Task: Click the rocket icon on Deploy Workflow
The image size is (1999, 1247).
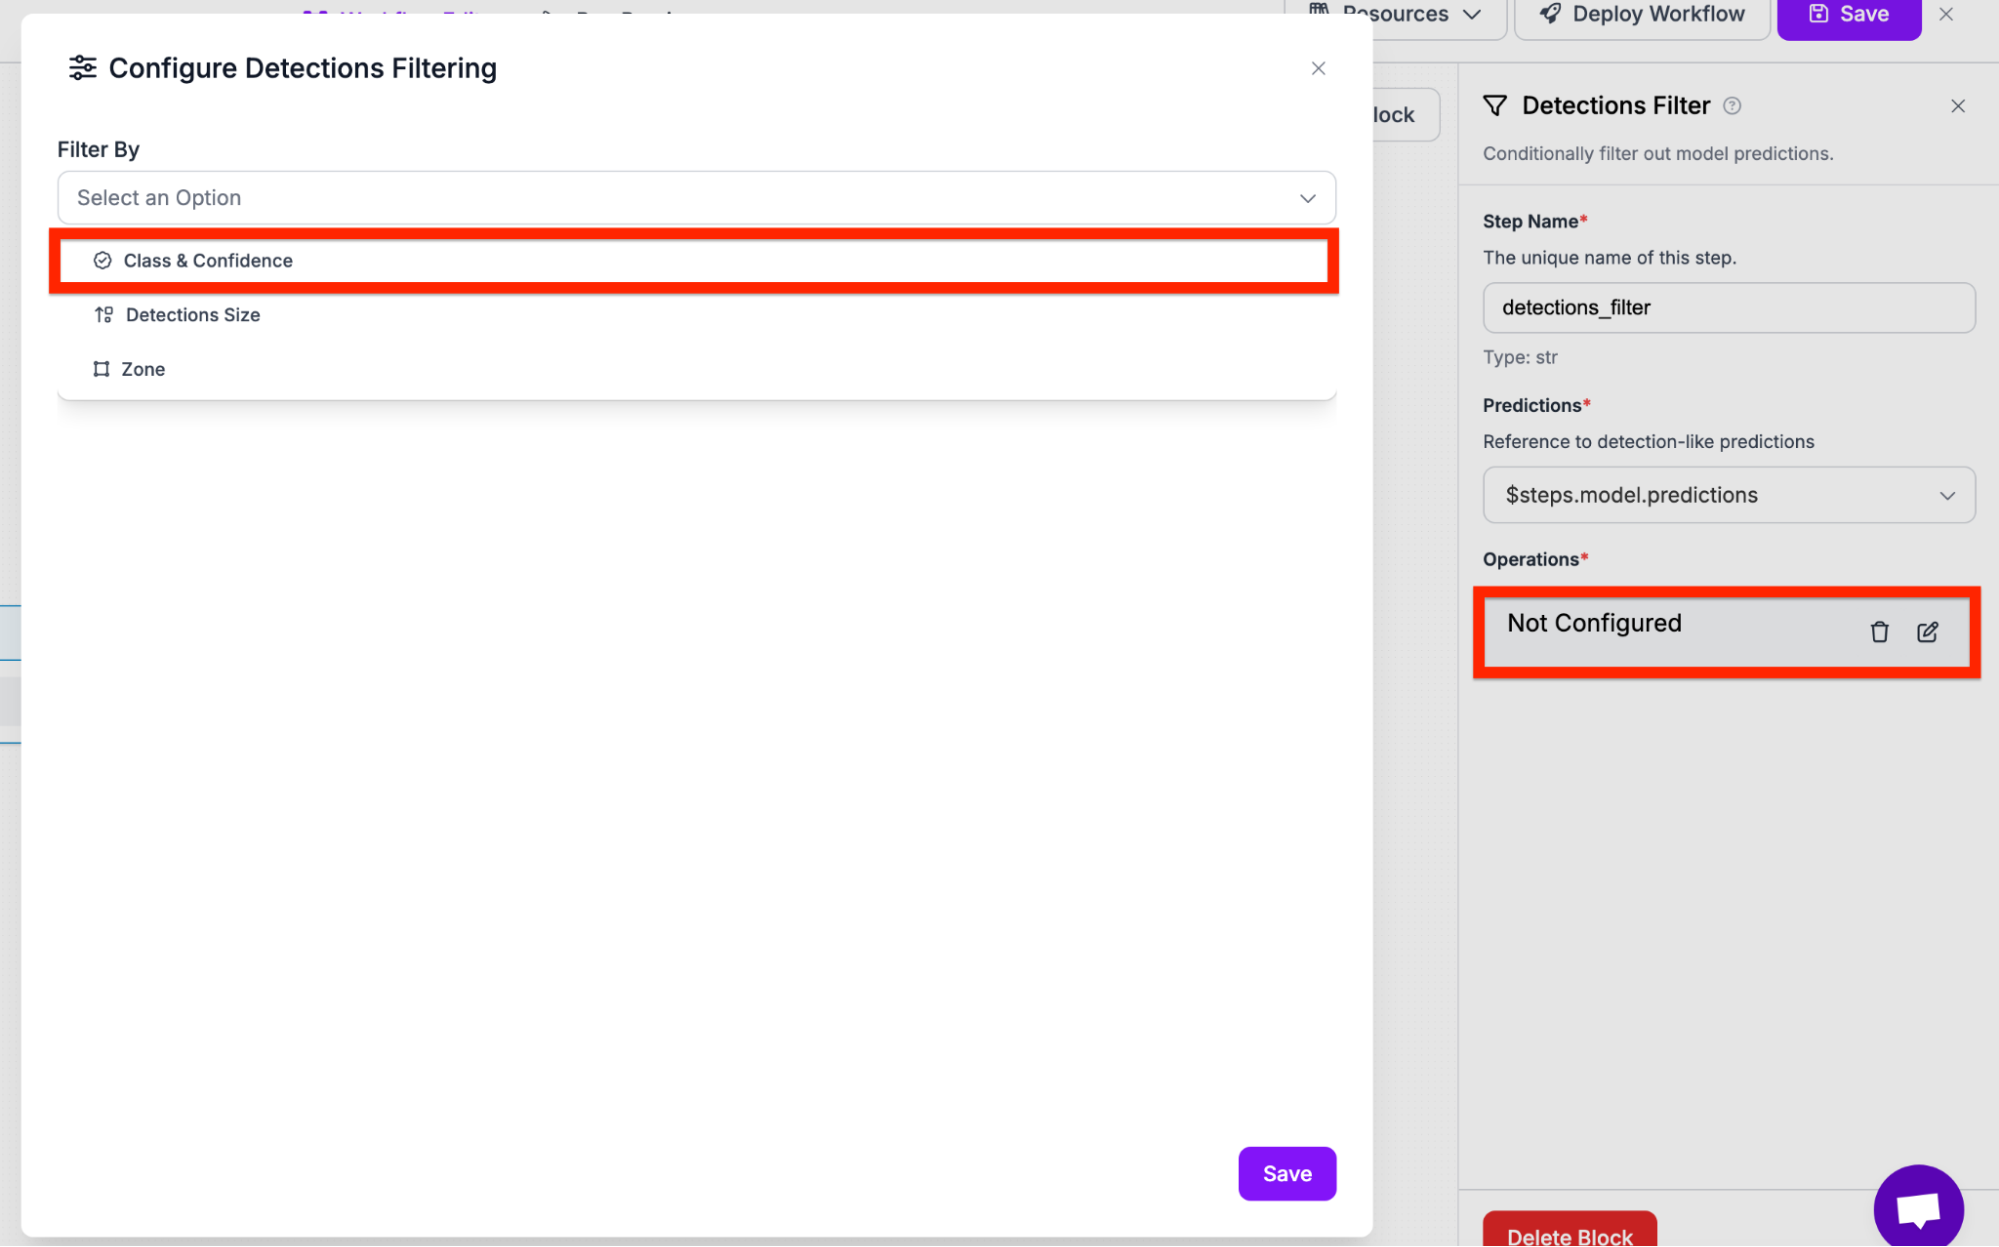Action: [1550, 14]
